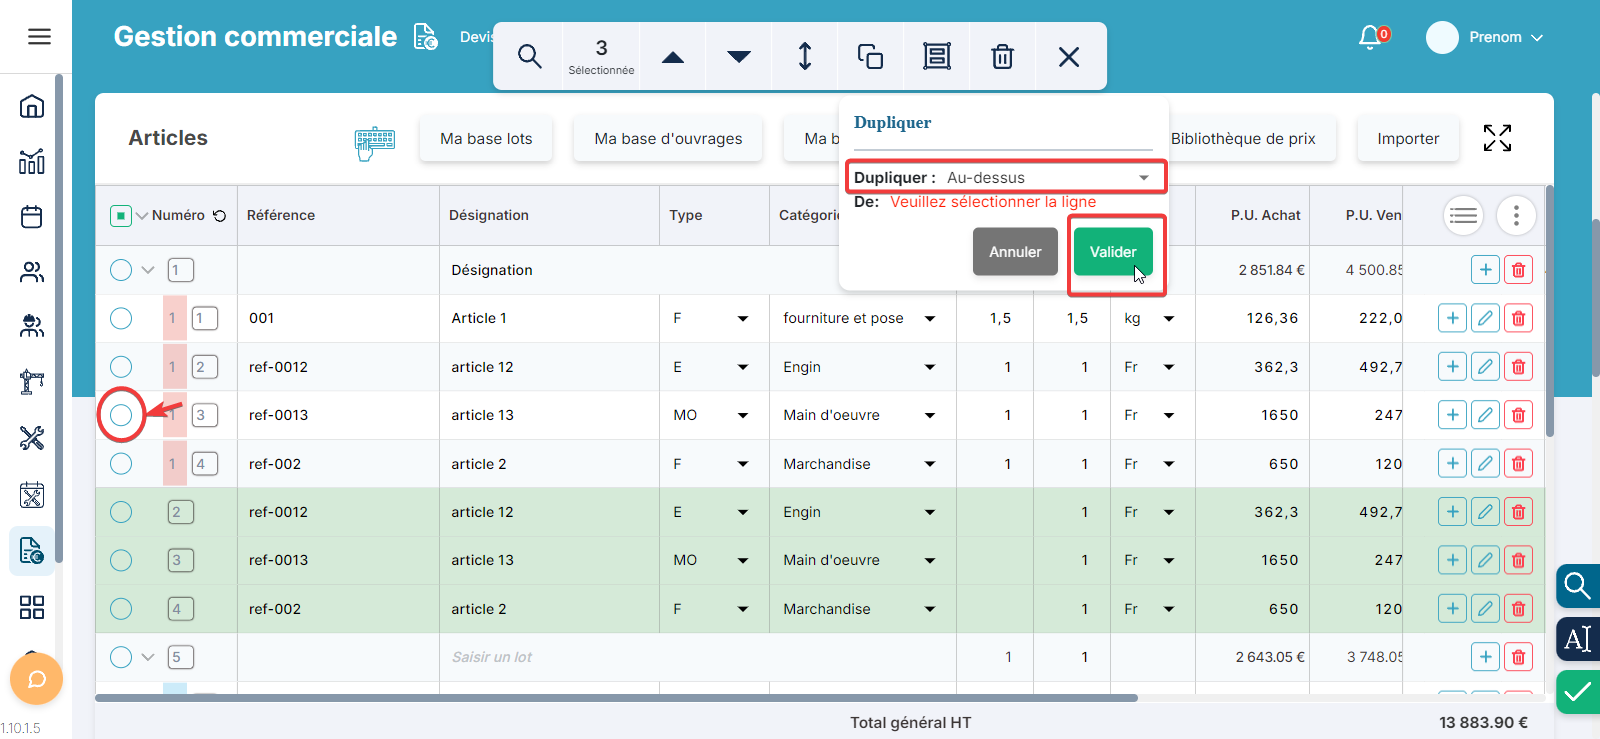Toggle fullscreen expand icon in Articles panel
Screen dimensions: 1600x739
tap(1496, 138)
